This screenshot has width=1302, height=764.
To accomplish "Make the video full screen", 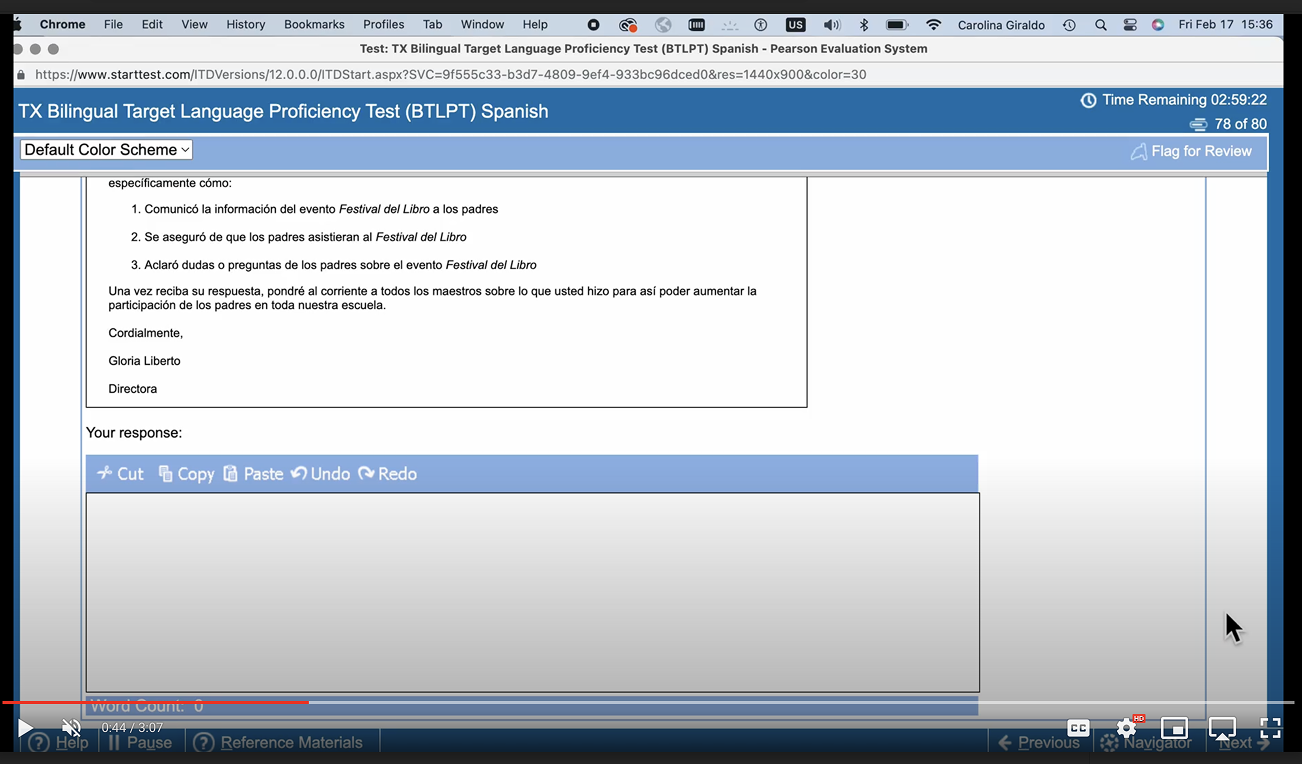I will 1270,728.
